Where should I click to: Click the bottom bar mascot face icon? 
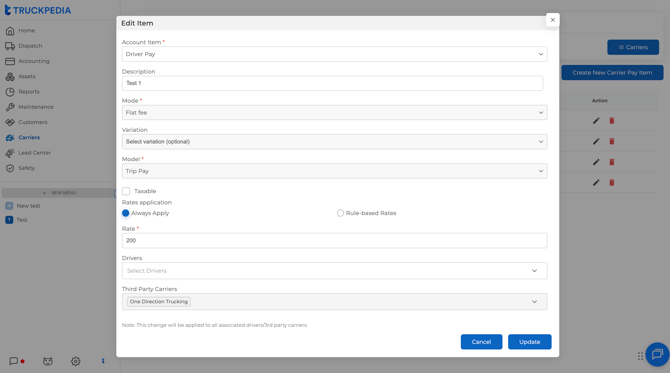48,361
